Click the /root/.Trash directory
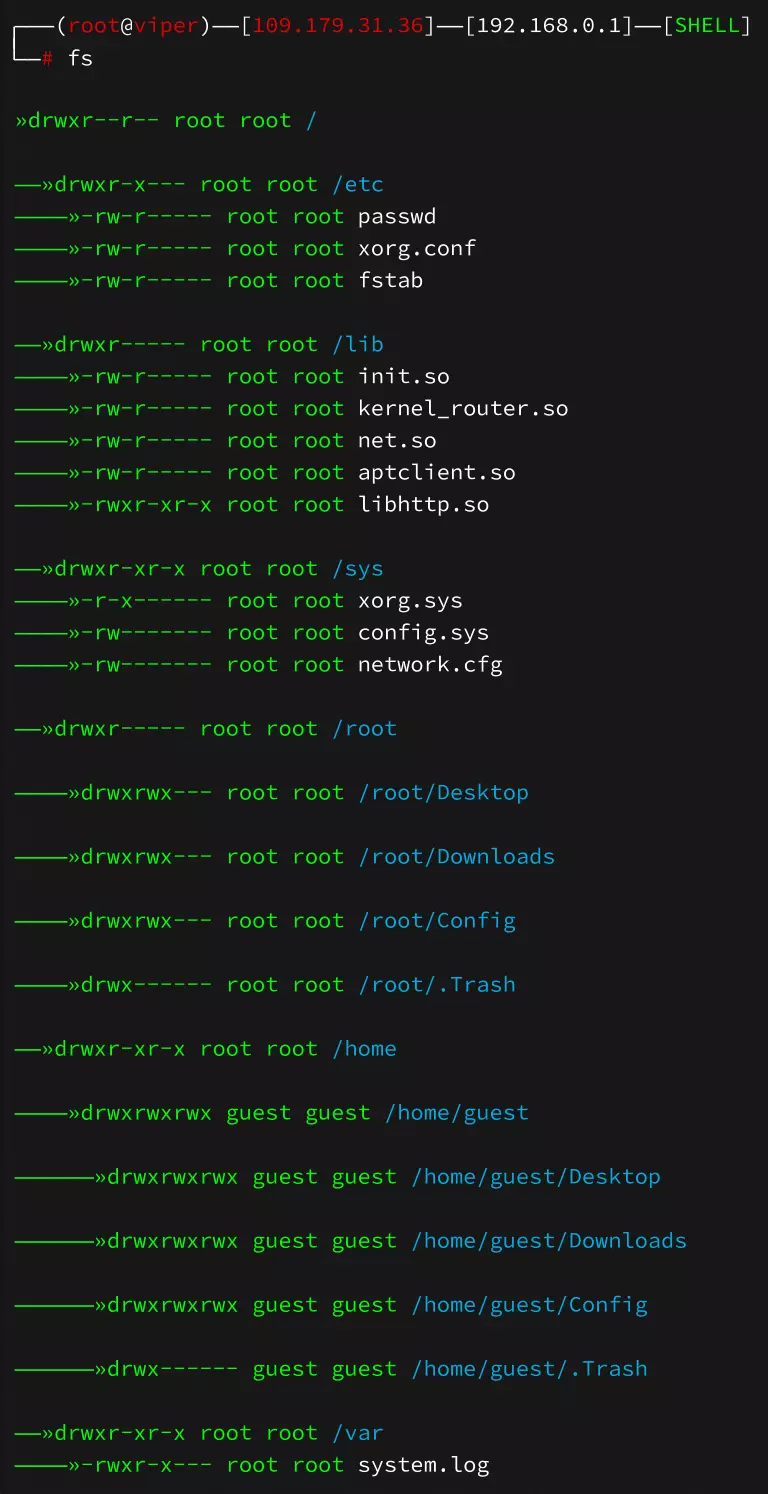This screenshot has height=1494, width=768. coord(437,985)
